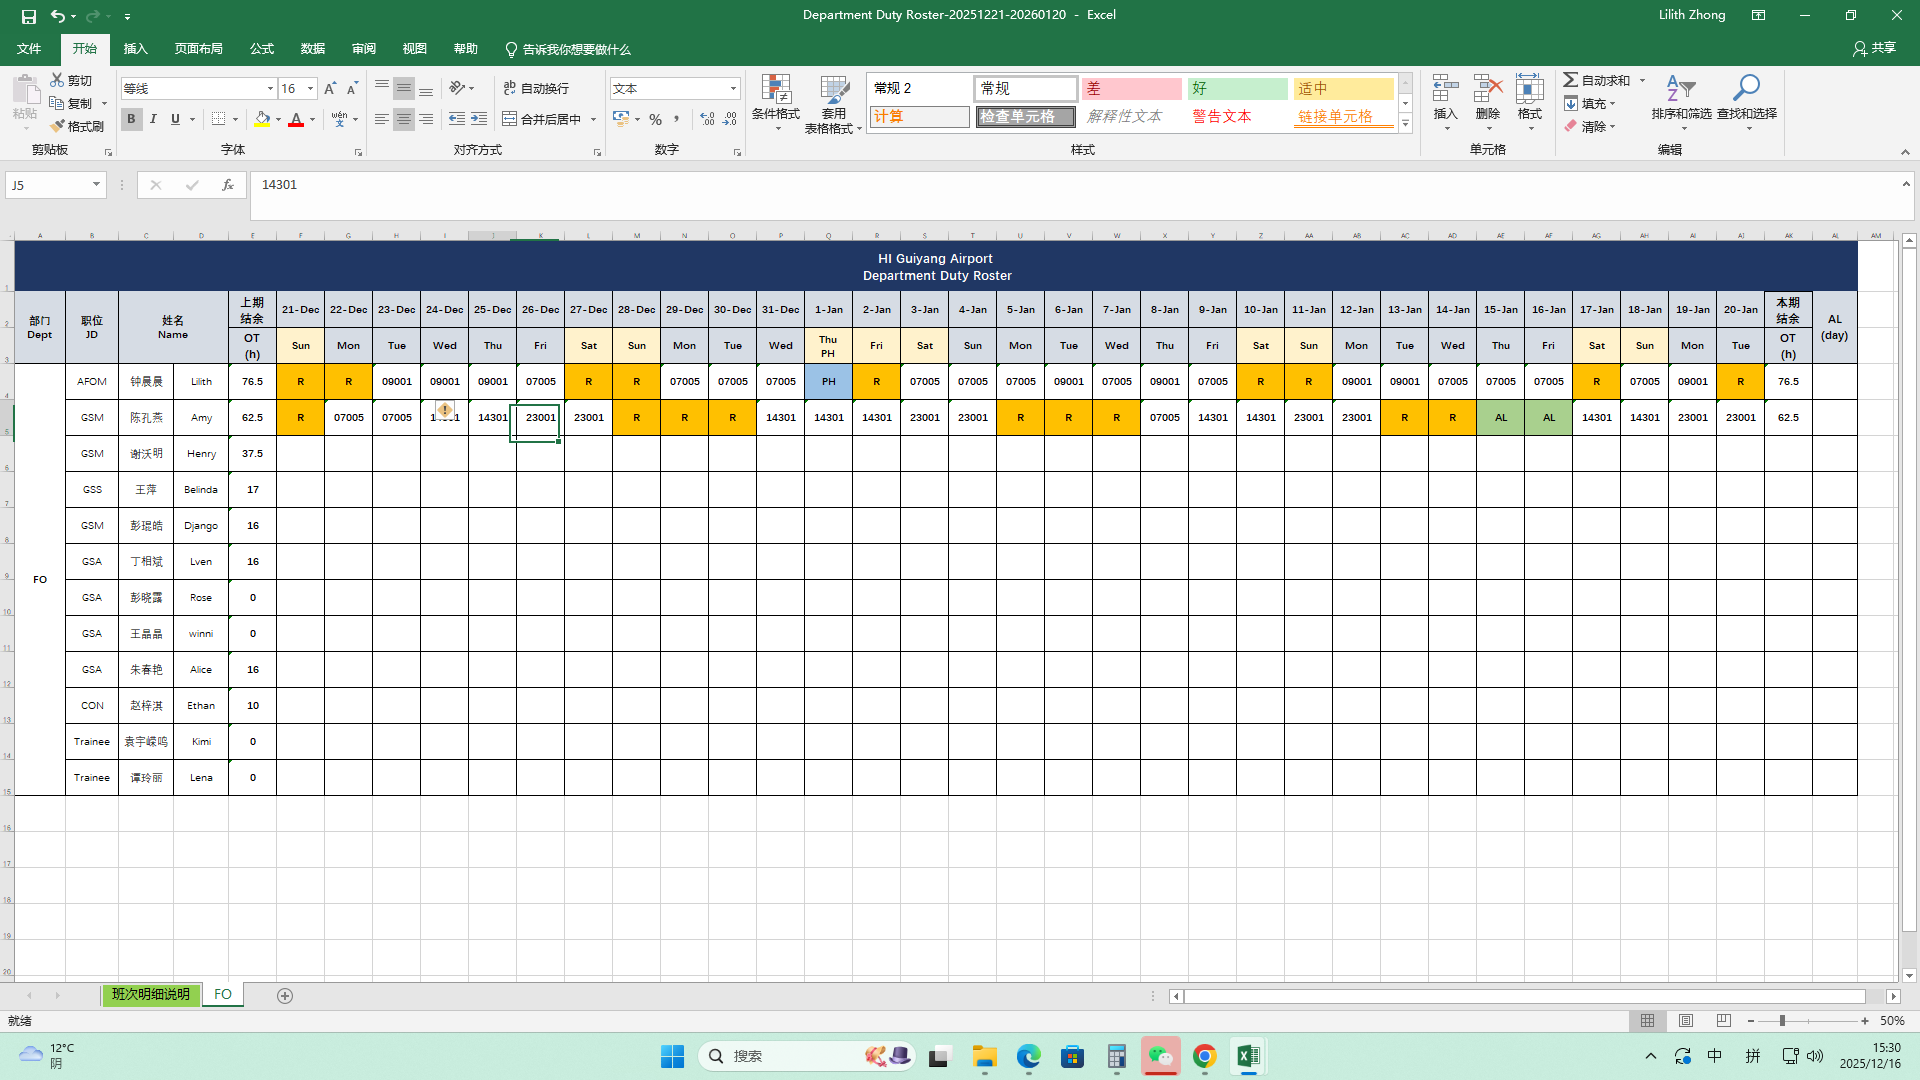1920x1080 pixels.
Task: Toggle Wrap Text (自动换行) option
Action: click(x=536, y=88)
